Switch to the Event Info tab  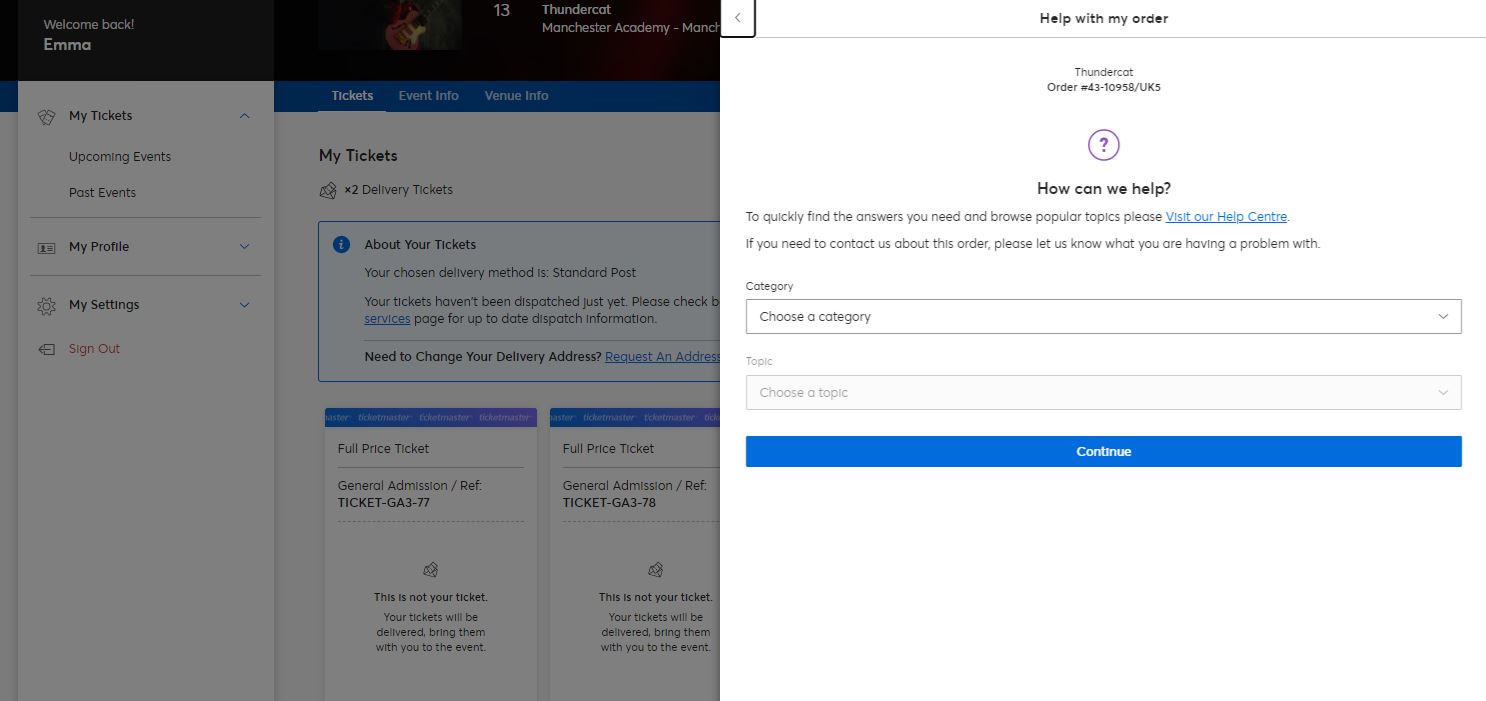428,96
